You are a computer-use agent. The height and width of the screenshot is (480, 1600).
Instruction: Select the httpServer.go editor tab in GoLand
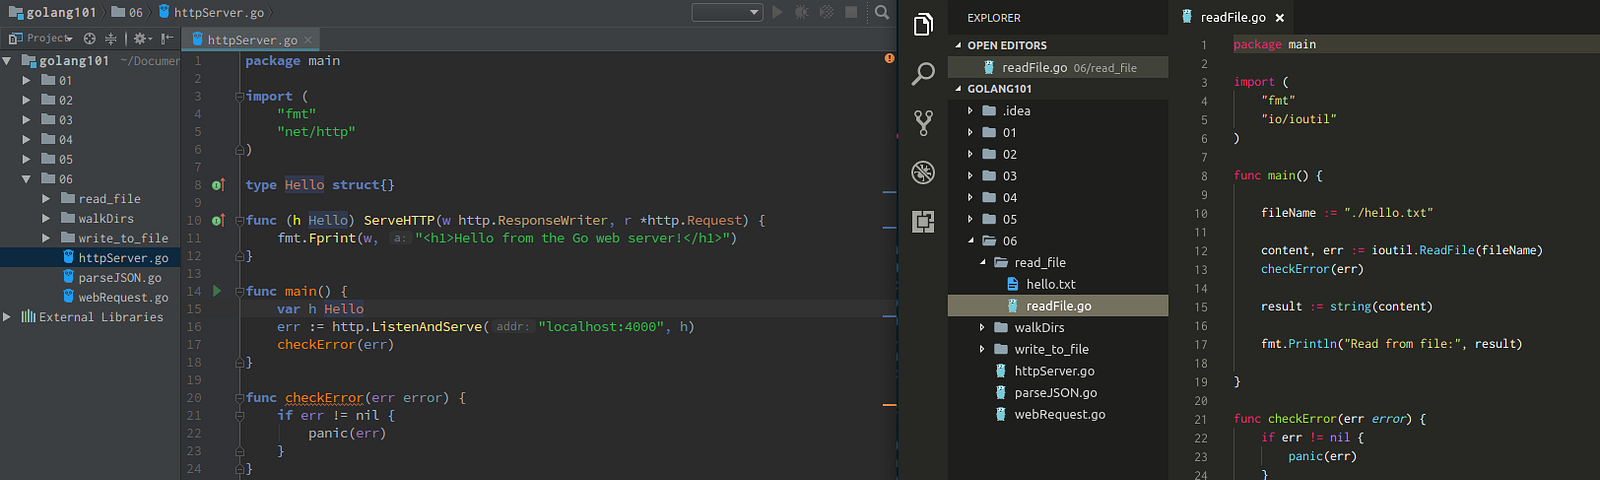(252, 40)
